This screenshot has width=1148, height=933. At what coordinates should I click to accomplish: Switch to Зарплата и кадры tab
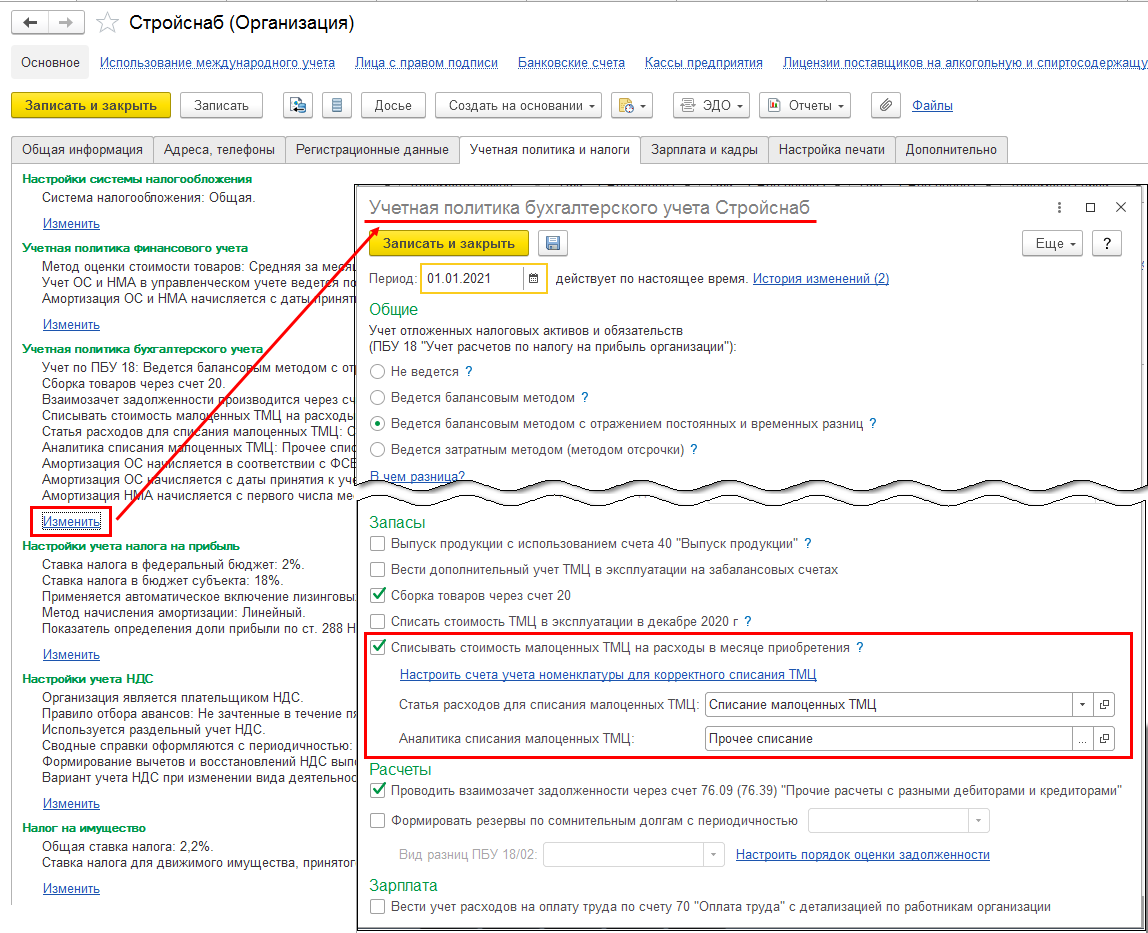[x=704, y=149]
